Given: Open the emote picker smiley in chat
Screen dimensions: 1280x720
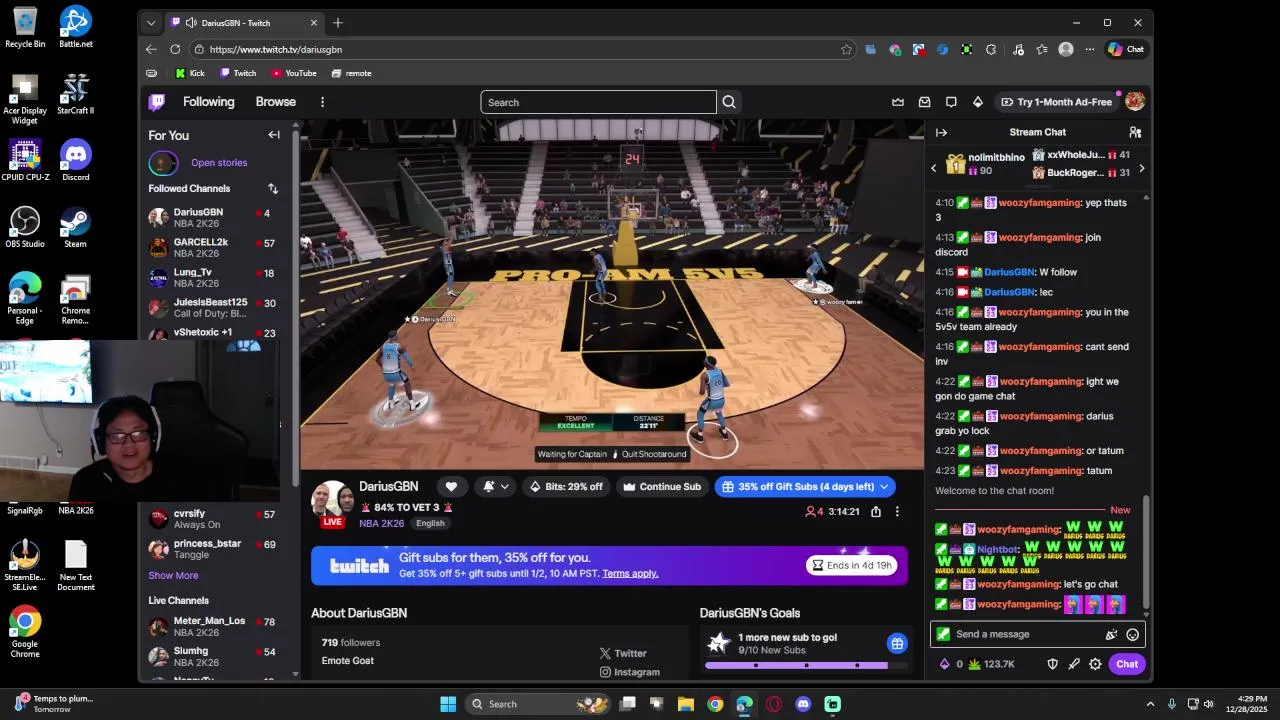Looking at the screenshot, I should click(x=1132, y=634).
